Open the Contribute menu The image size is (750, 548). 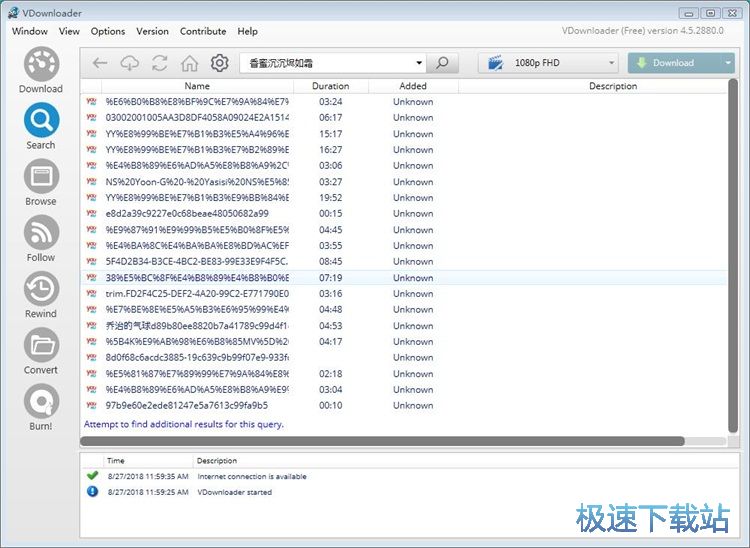(x=203, y=31)
